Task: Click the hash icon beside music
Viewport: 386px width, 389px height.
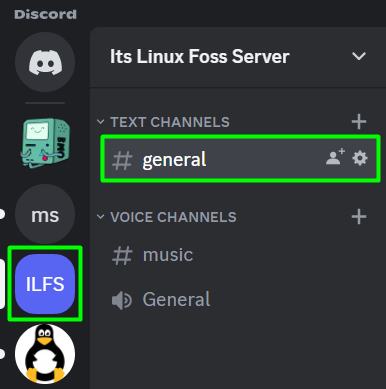Action: coord(122,256)
